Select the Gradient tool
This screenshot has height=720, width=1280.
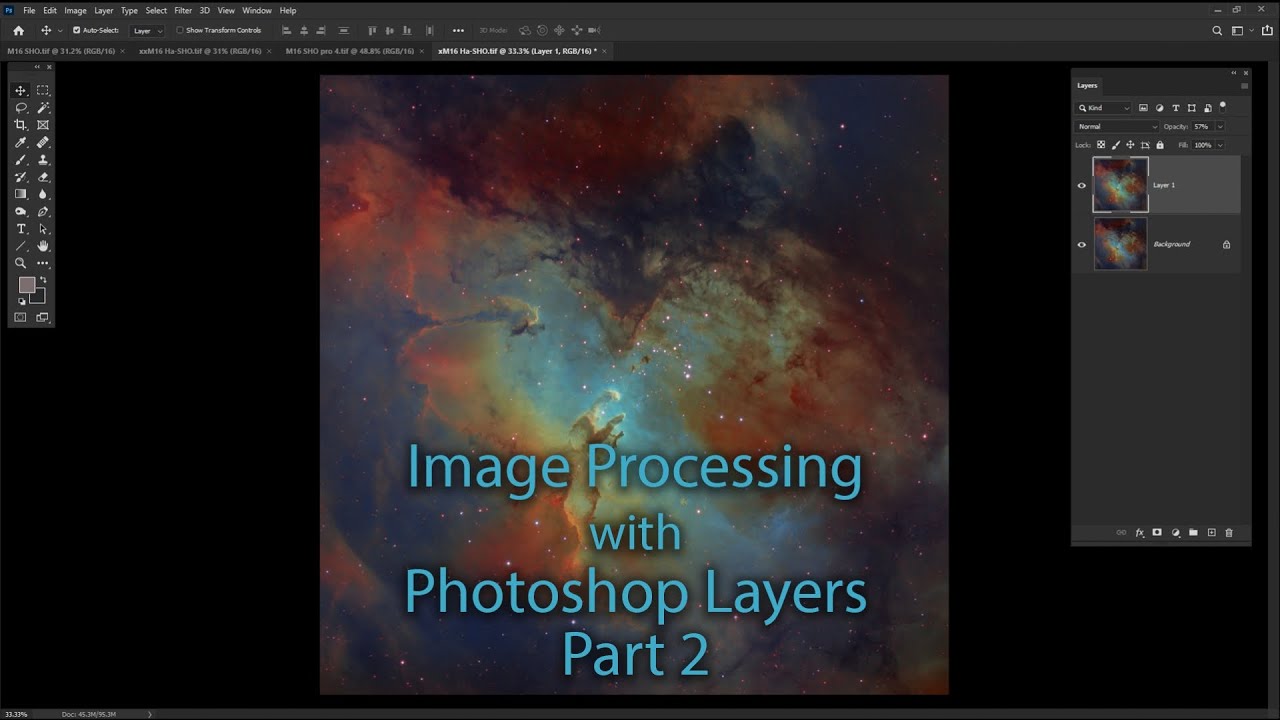(x=20, y=194)
